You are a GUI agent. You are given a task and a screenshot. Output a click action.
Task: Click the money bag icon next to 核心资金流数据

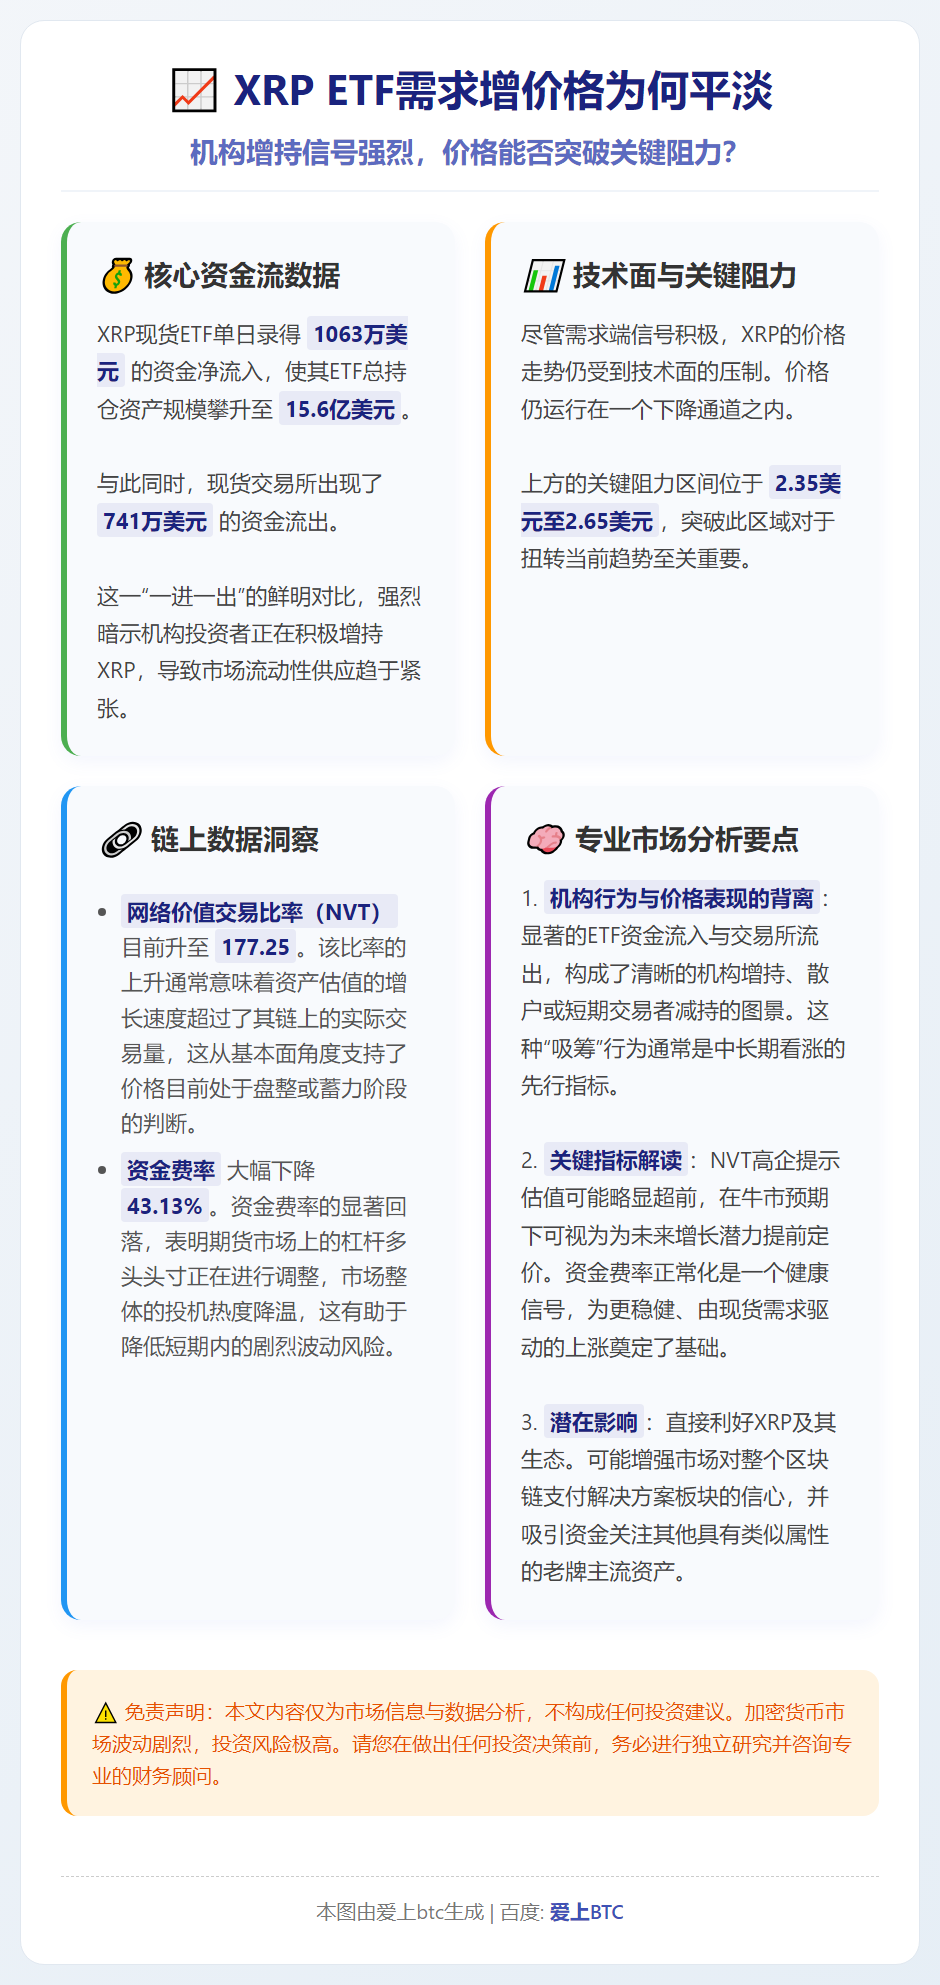[x=117, y=276]
